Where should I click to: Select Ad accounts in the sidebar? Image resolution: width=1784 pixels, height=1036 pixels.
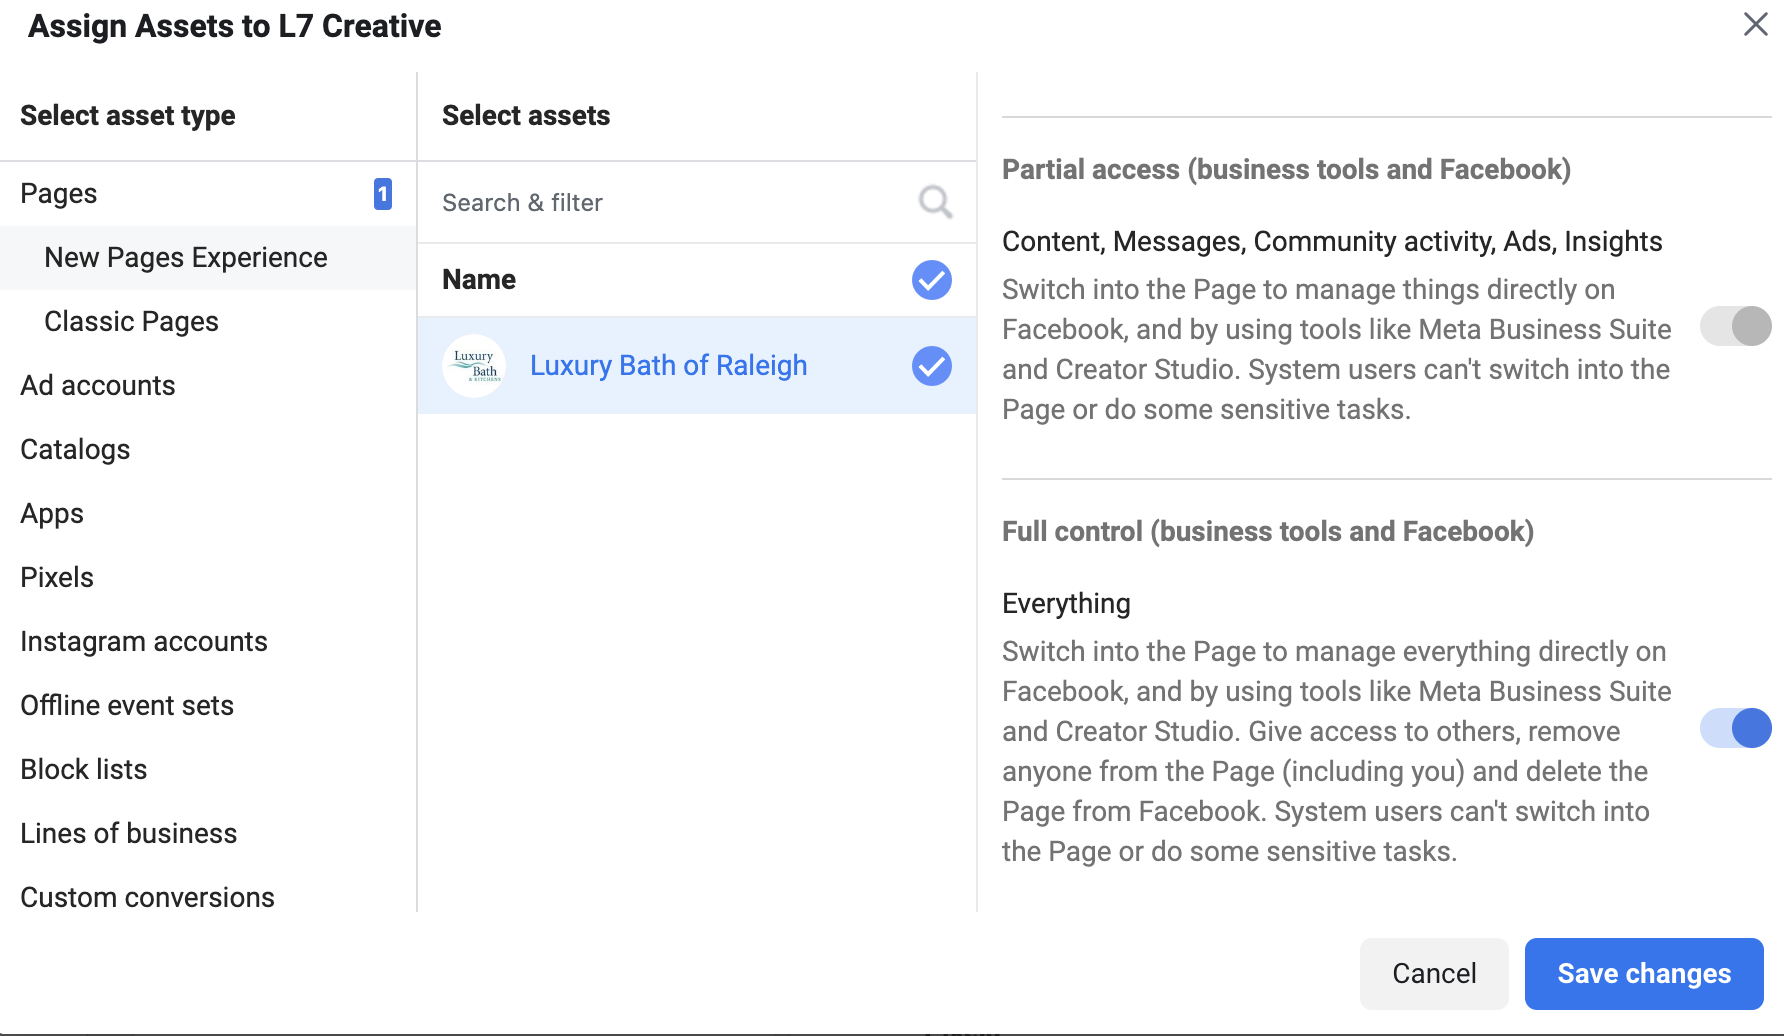[97, 385]
